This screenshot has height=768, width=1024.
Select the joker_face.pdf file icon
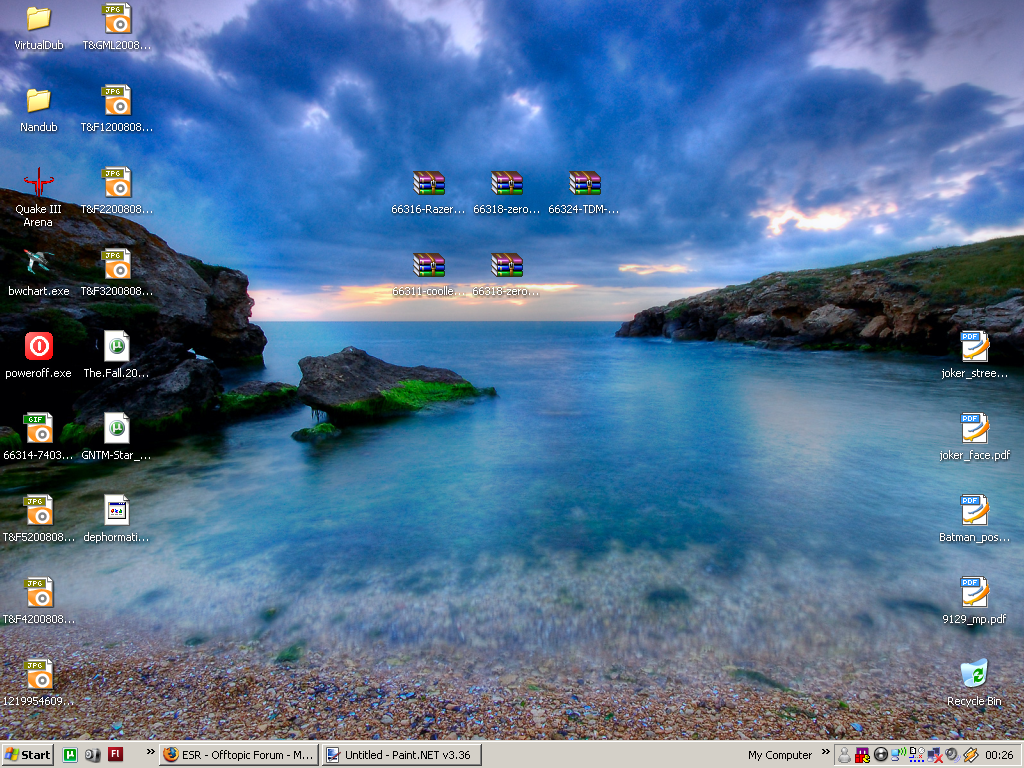[974, 429]
